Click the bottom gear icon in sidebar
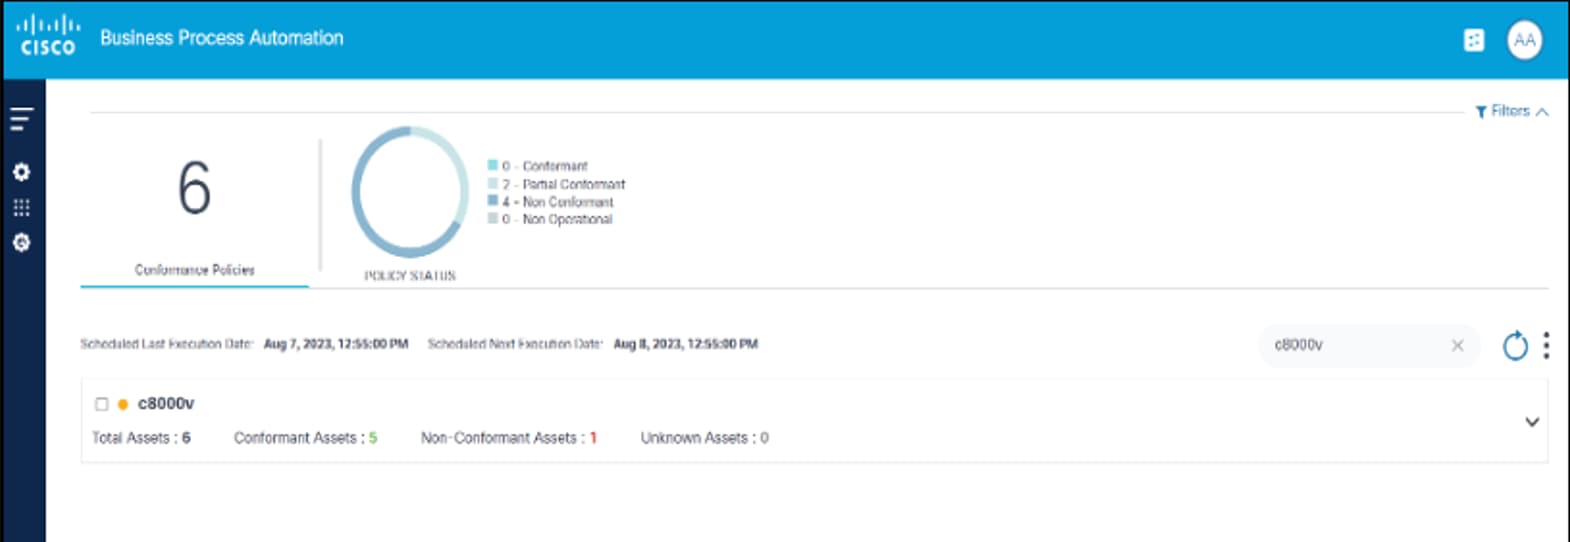 pos(21,242)
